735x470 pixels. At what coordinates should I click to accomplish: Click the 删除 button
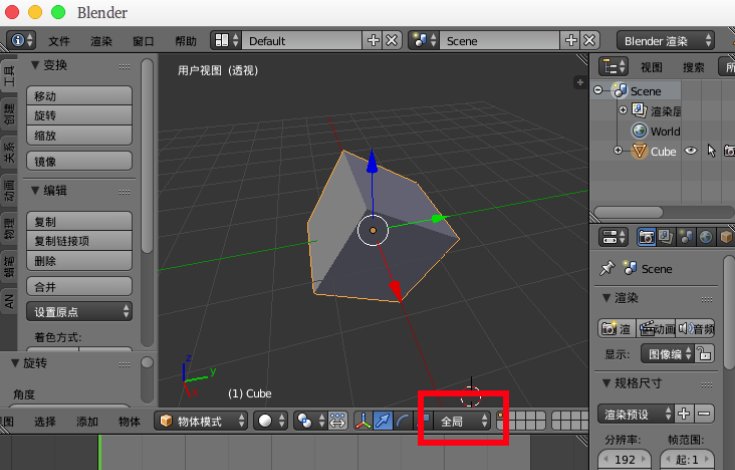pyautogui.click(x=79, y=261)
